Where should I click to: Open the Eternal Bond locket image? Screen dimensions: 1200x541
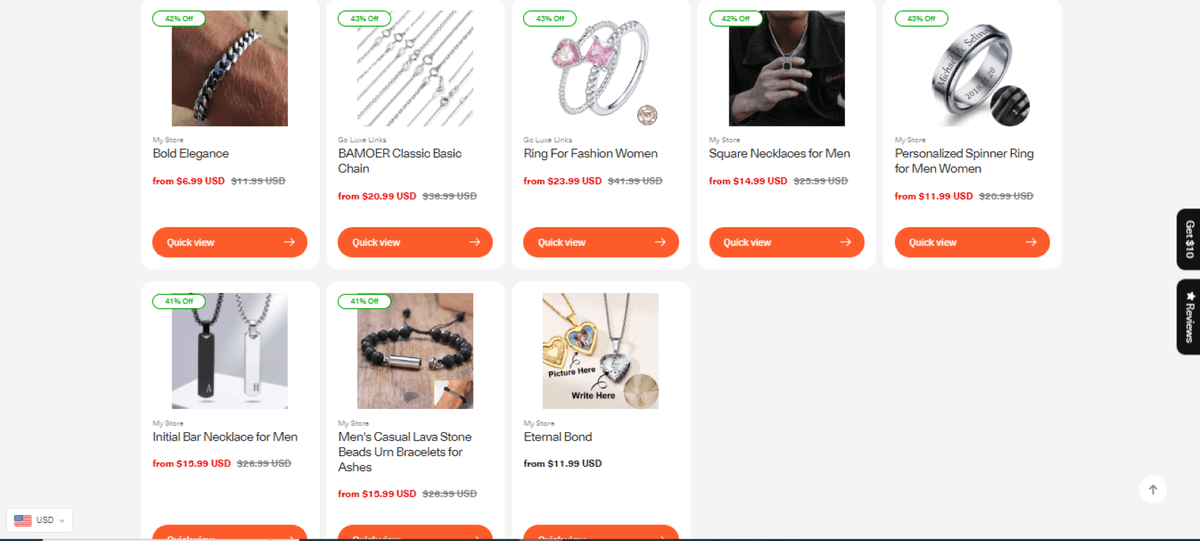[x=601, y=351]
